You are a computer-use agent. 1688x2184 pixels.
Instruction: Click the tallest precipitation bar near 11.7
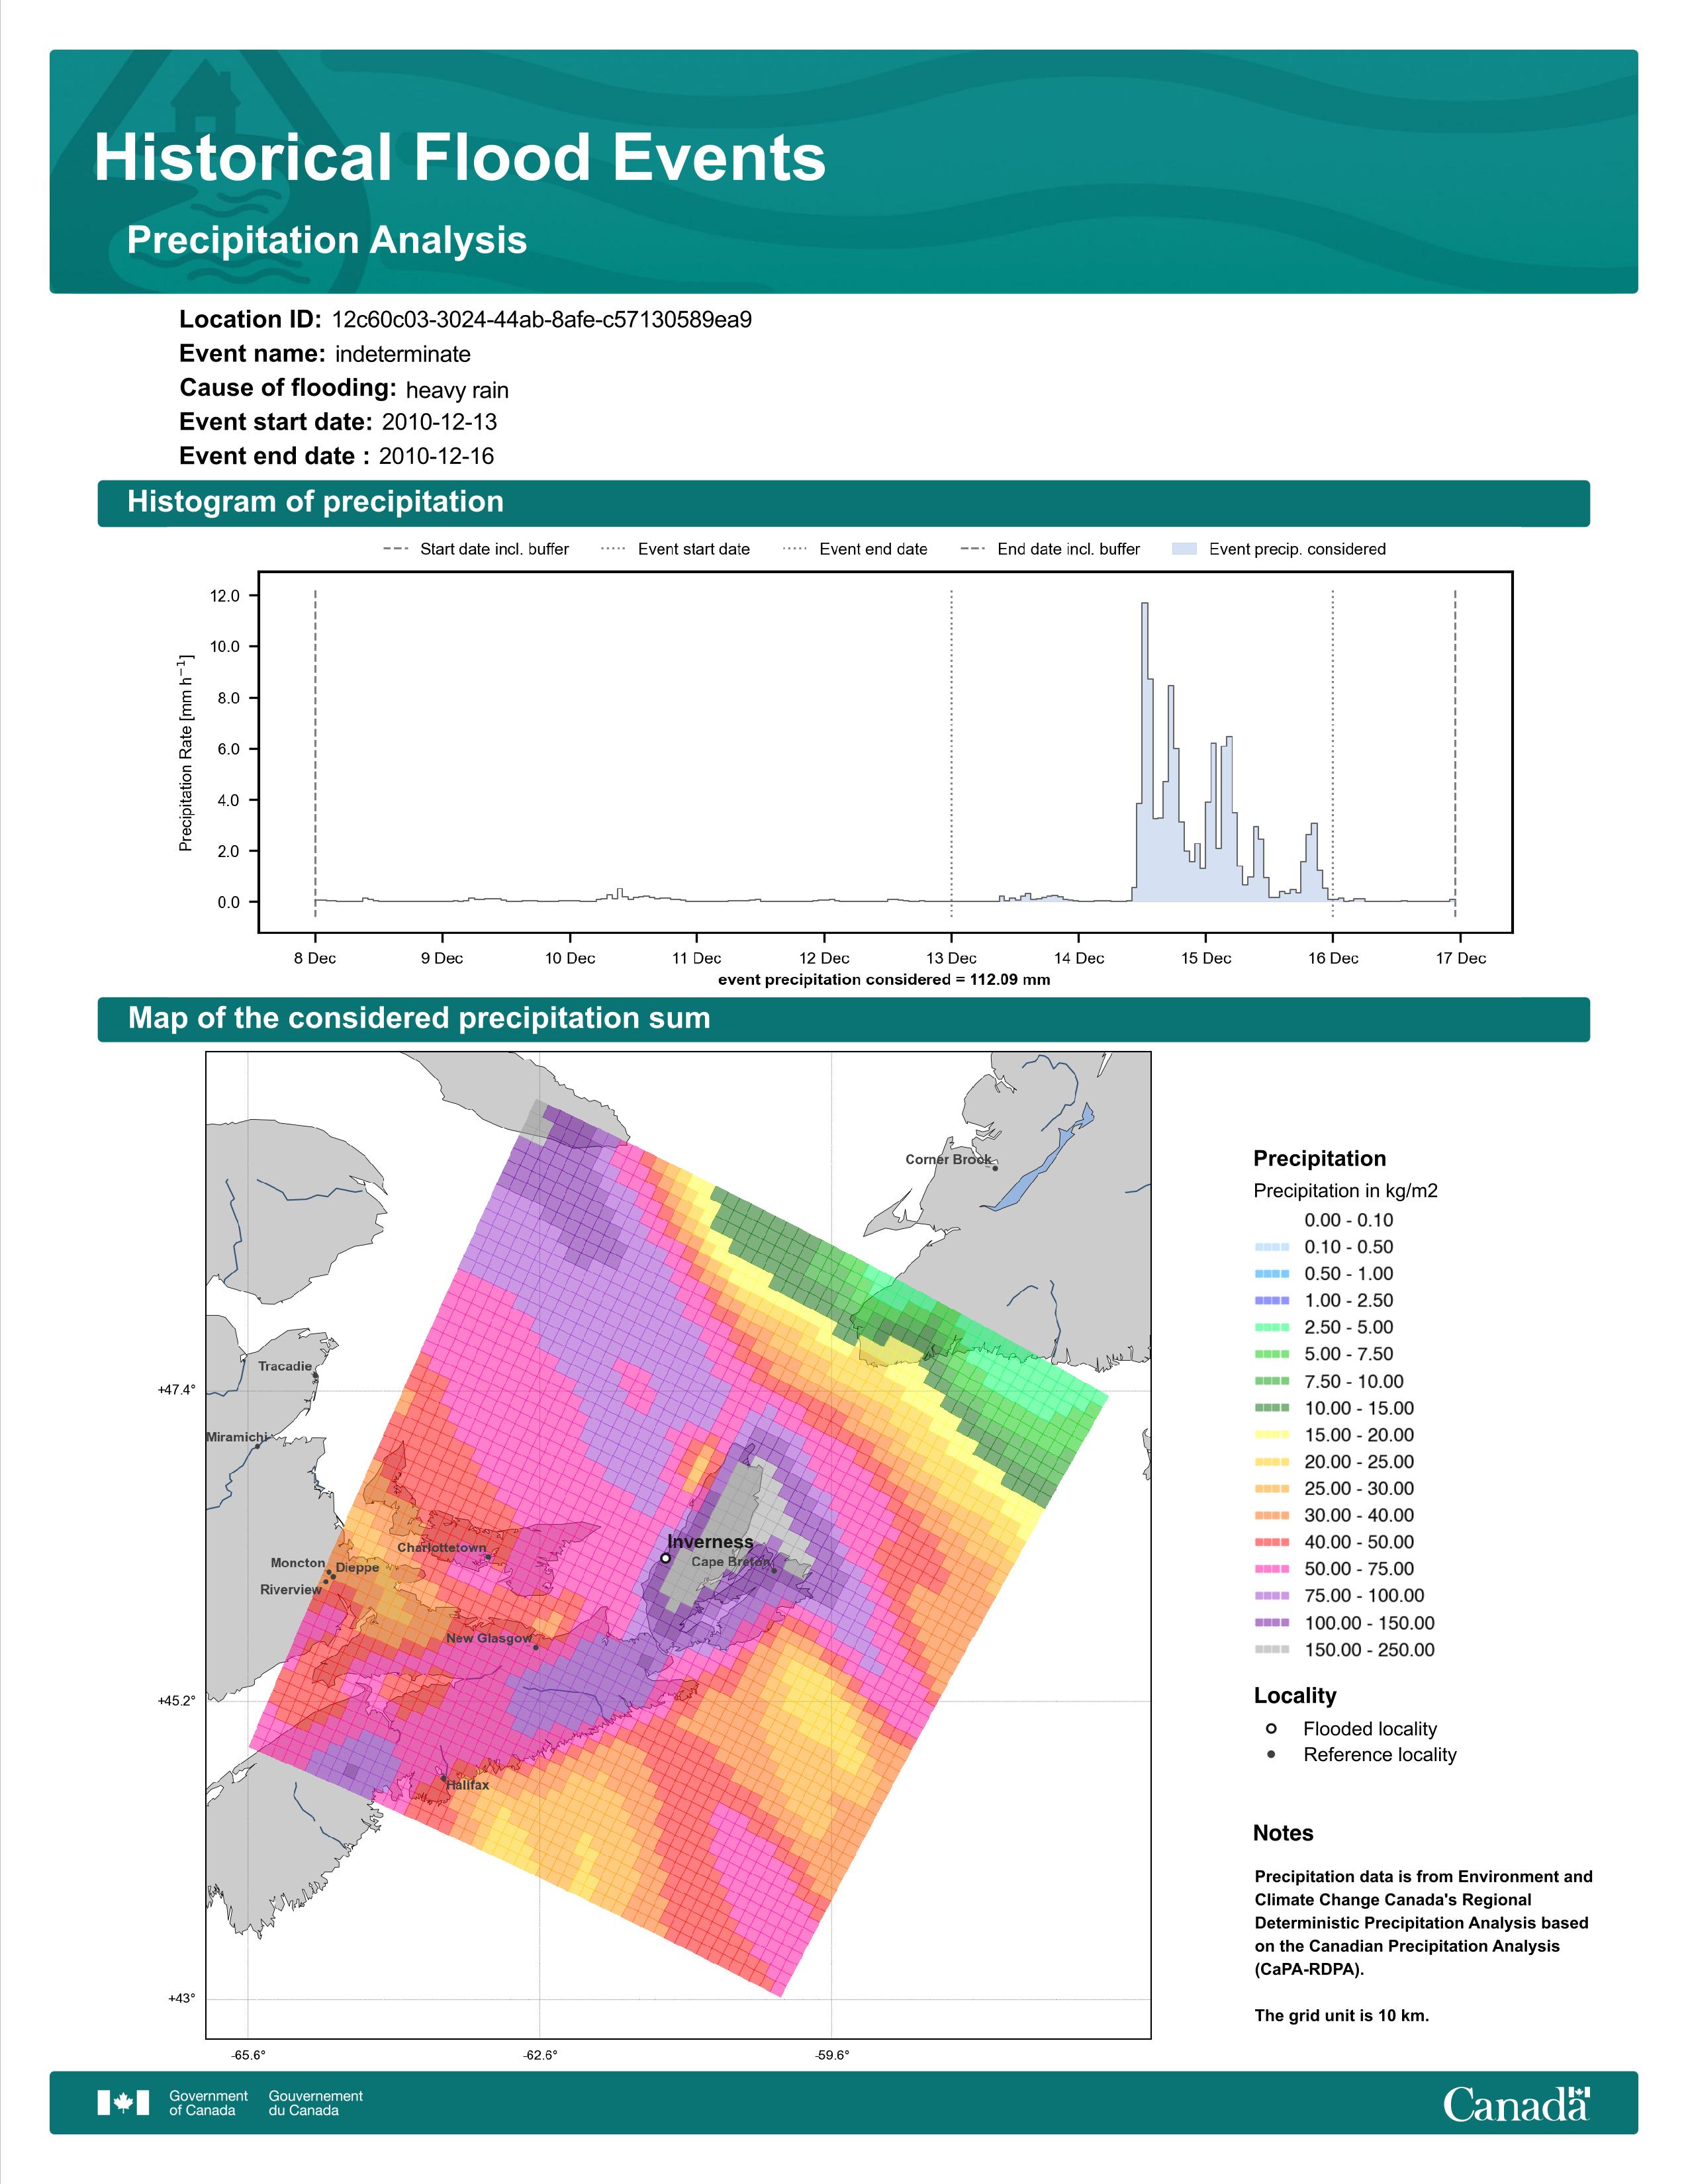[1145, 752]
